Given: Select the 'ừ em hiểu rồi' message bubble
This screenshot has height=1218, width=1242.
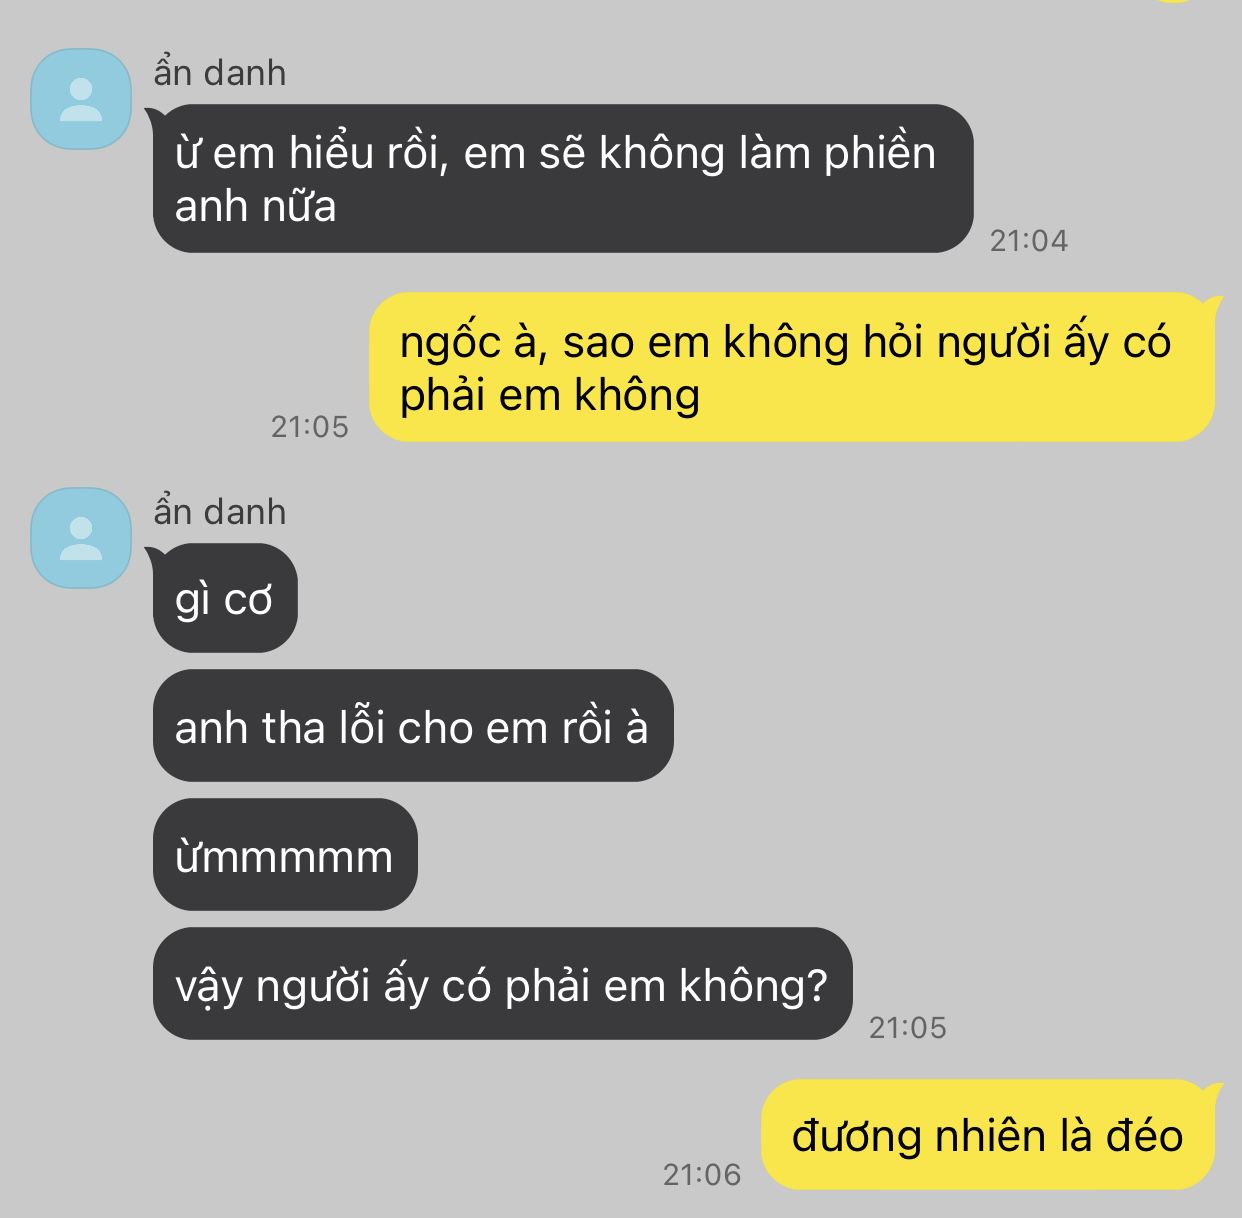Looking at the screenshot, I should [563, 178].
